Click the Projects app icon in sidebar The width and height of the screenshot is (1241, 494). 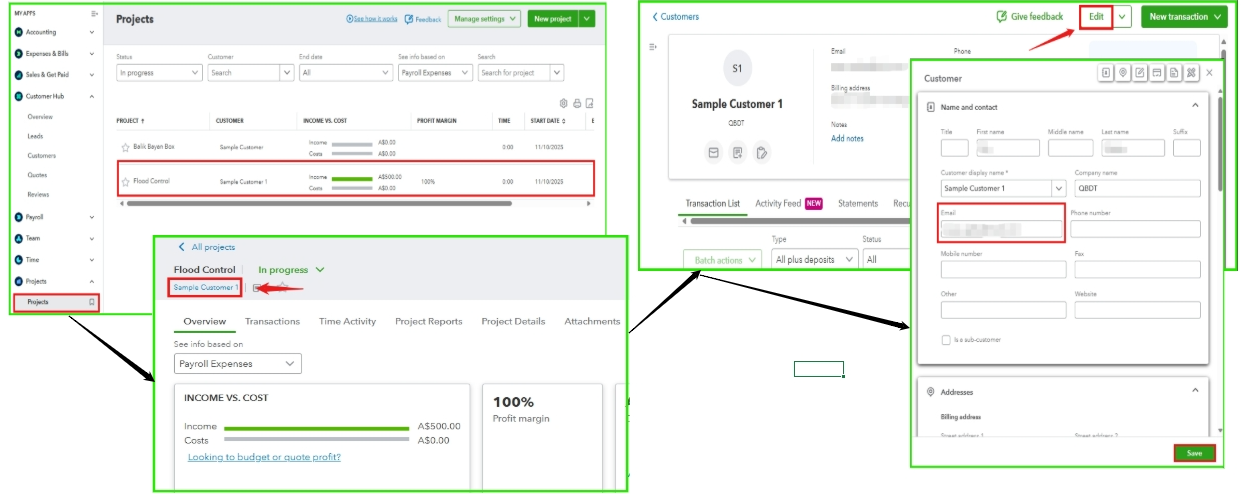tap(19, 281)
